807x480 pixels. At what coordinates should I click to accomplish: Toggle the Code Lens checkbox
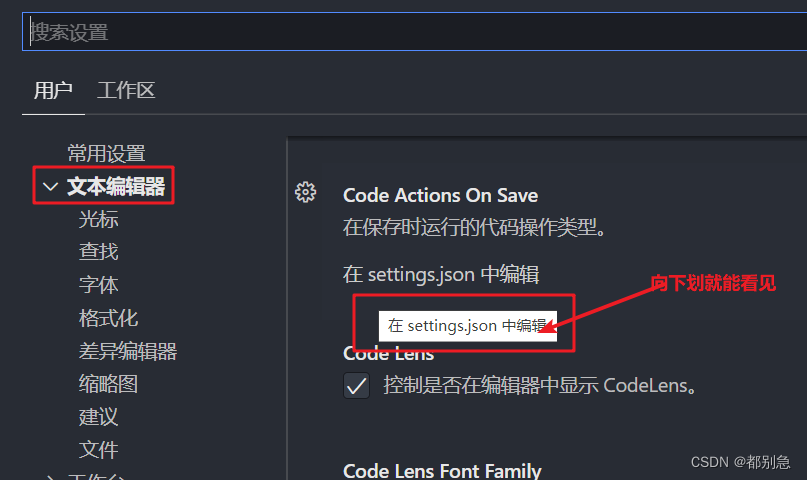pyautogui.click(x=356, y=385)
